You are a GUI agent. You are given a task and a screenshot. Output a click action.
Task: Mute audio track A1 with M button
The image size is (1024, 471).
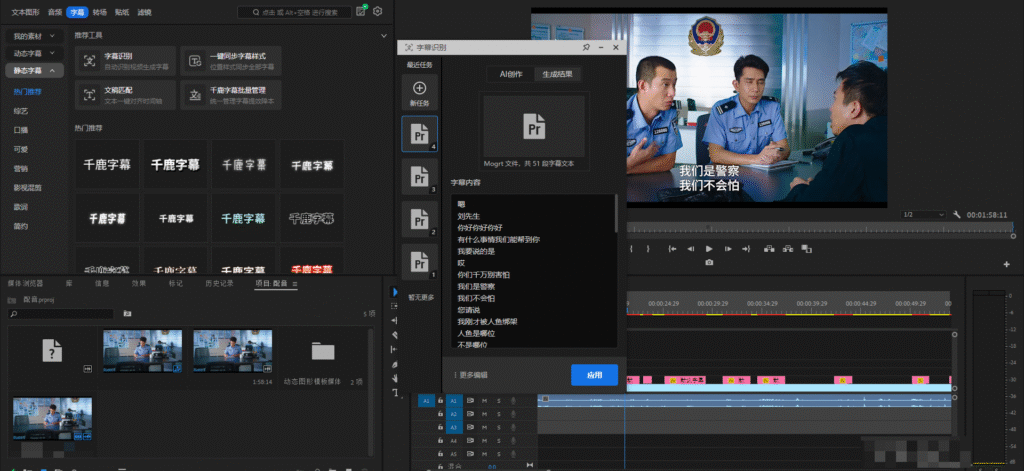[x=484, y=400]
